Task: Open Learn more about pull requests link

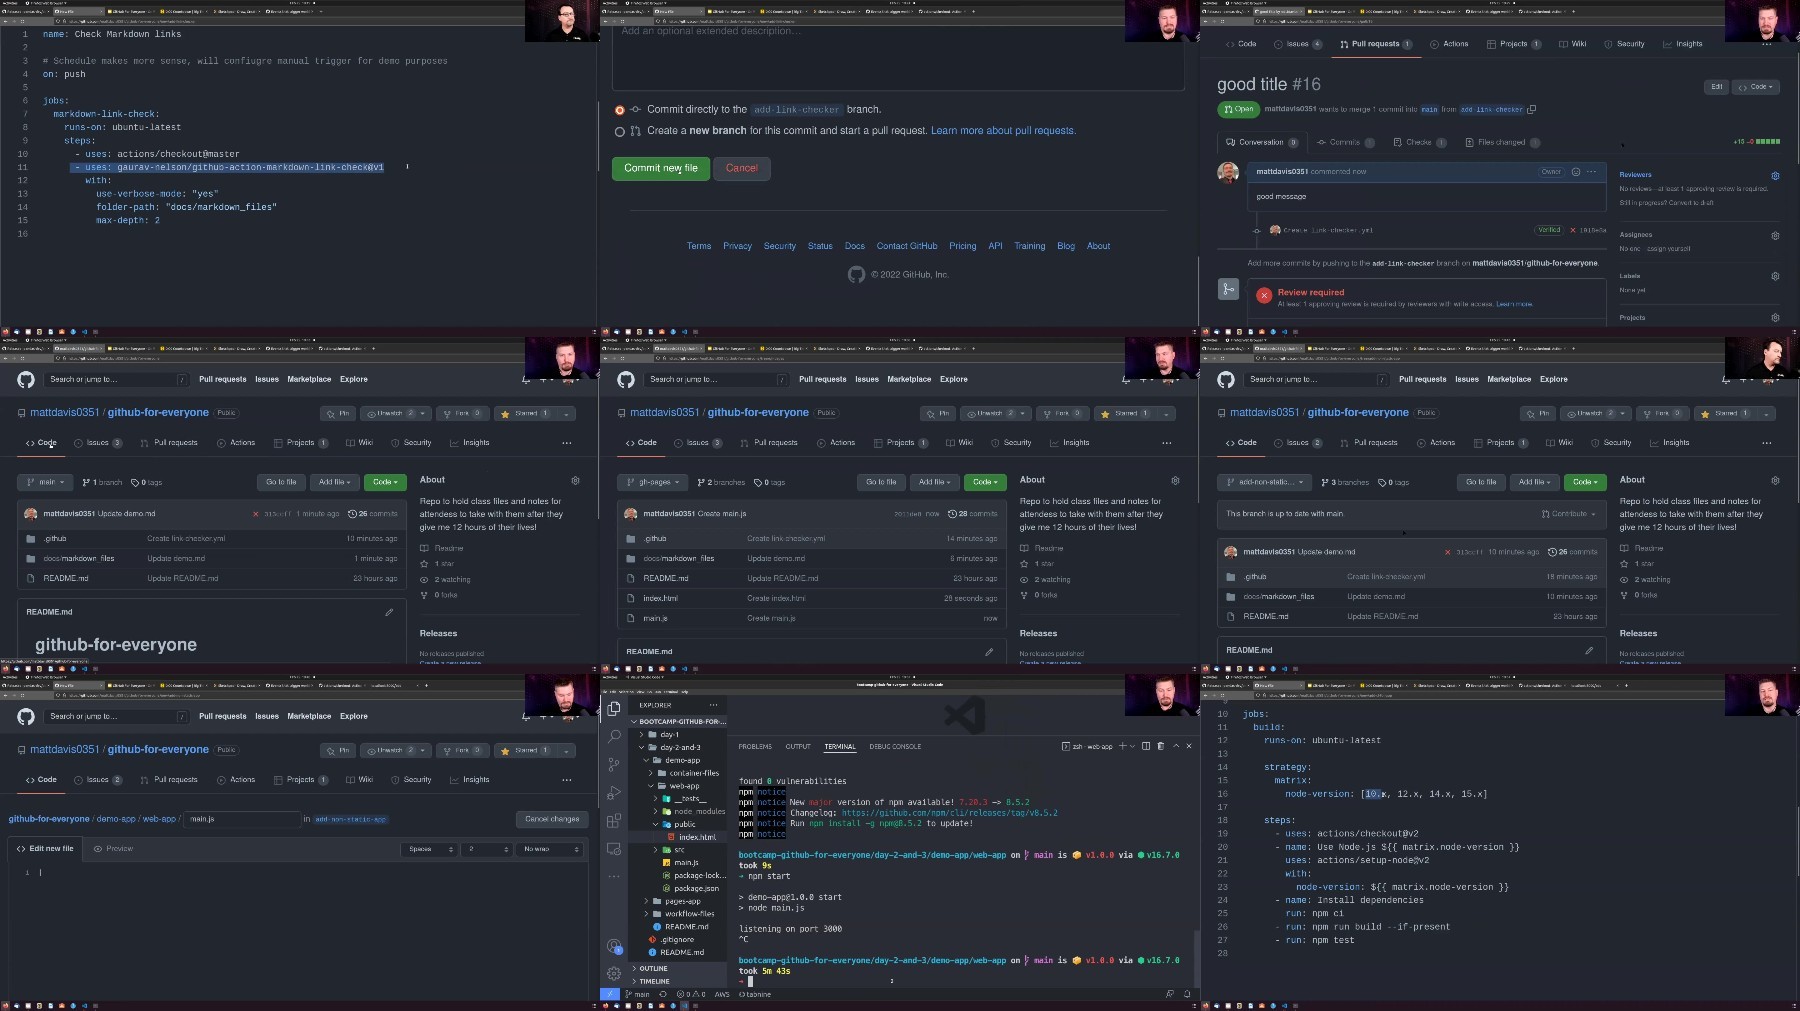Action: (x=1003, y=131)
